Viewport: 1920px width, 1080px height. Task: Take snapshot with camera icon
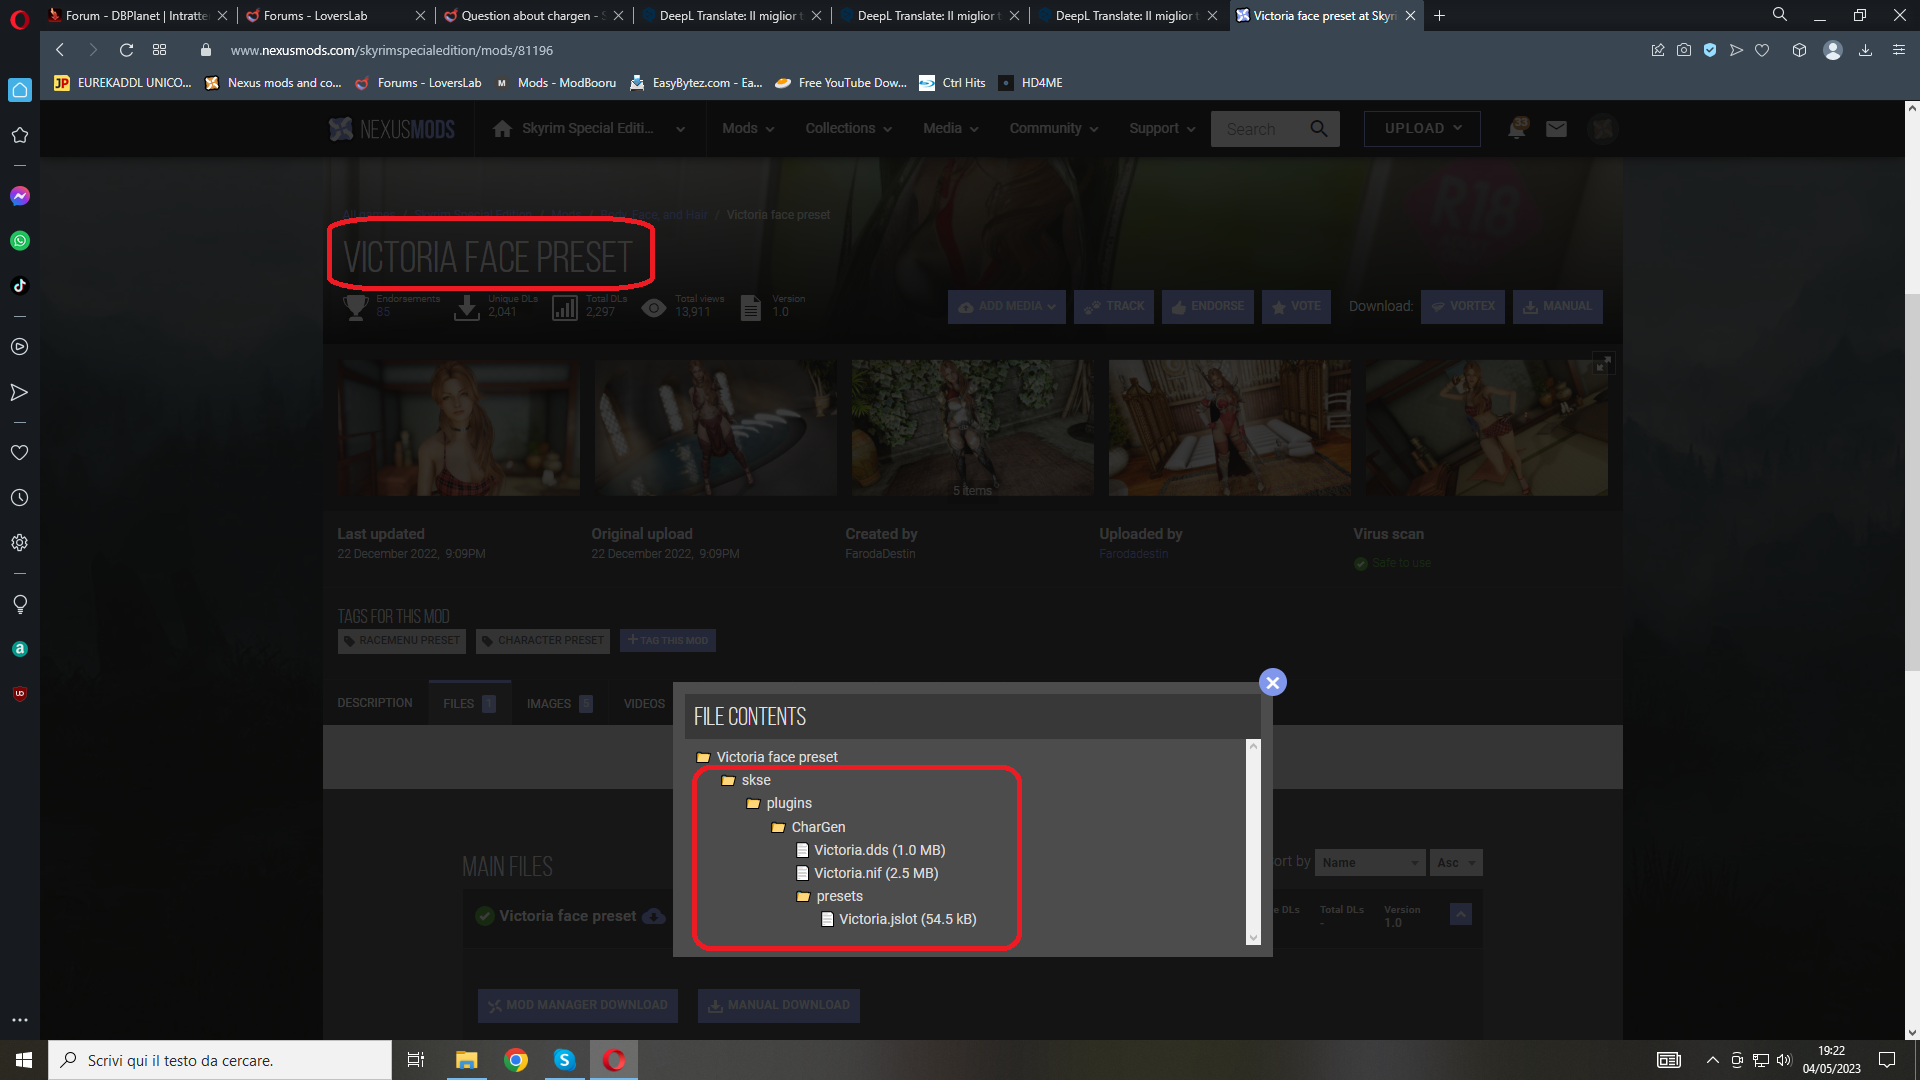click(1684, 50)
